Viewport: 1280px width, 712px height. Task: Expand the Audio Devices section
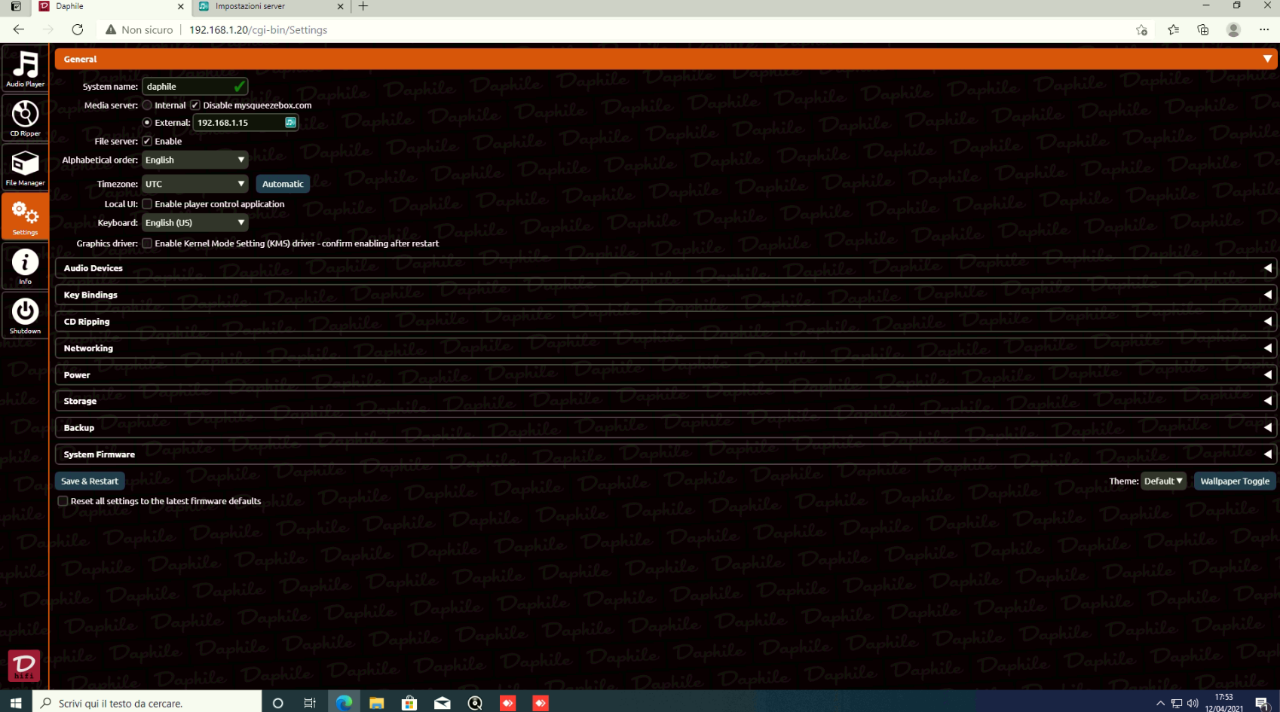(x=665, y=268)
